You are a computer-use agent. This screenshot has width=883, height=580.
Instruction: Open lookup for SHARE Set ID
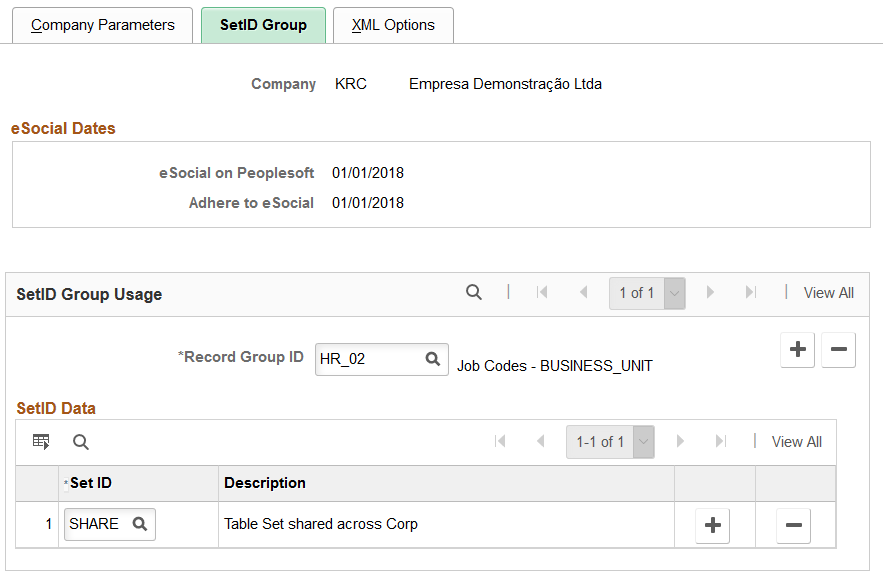coord(140,524)
